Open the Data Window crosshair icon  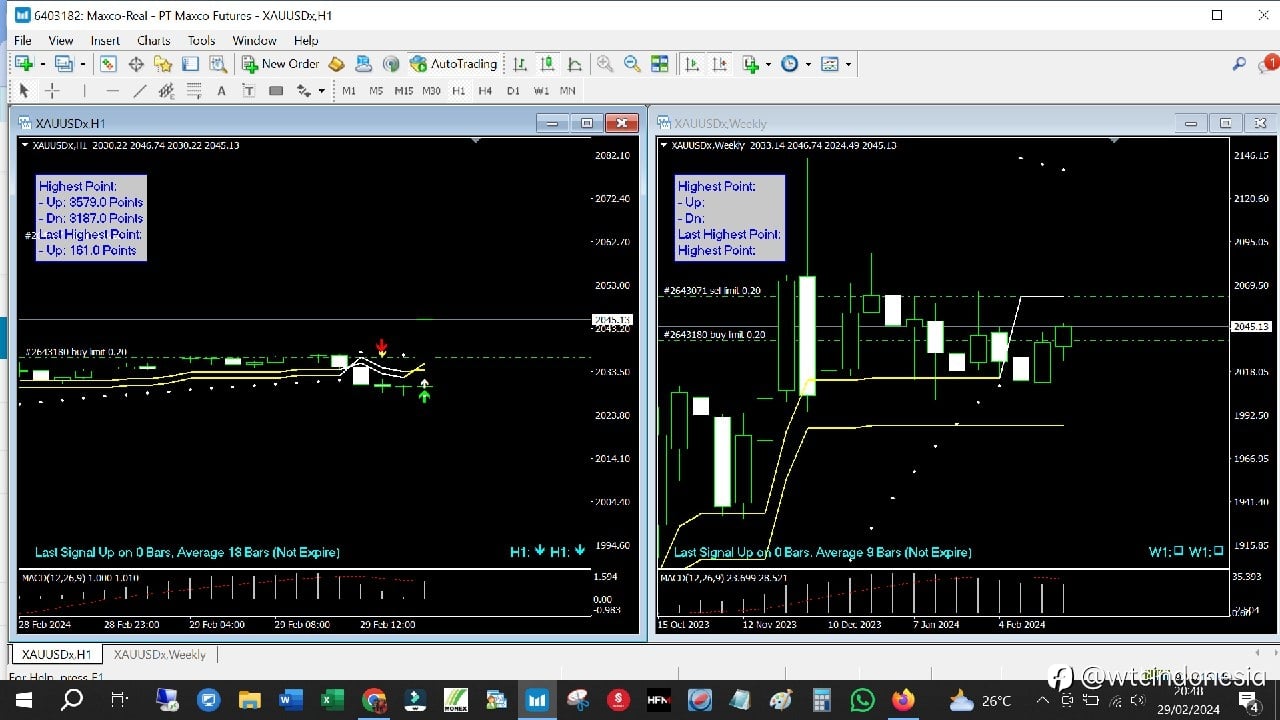tap(136, 64)
